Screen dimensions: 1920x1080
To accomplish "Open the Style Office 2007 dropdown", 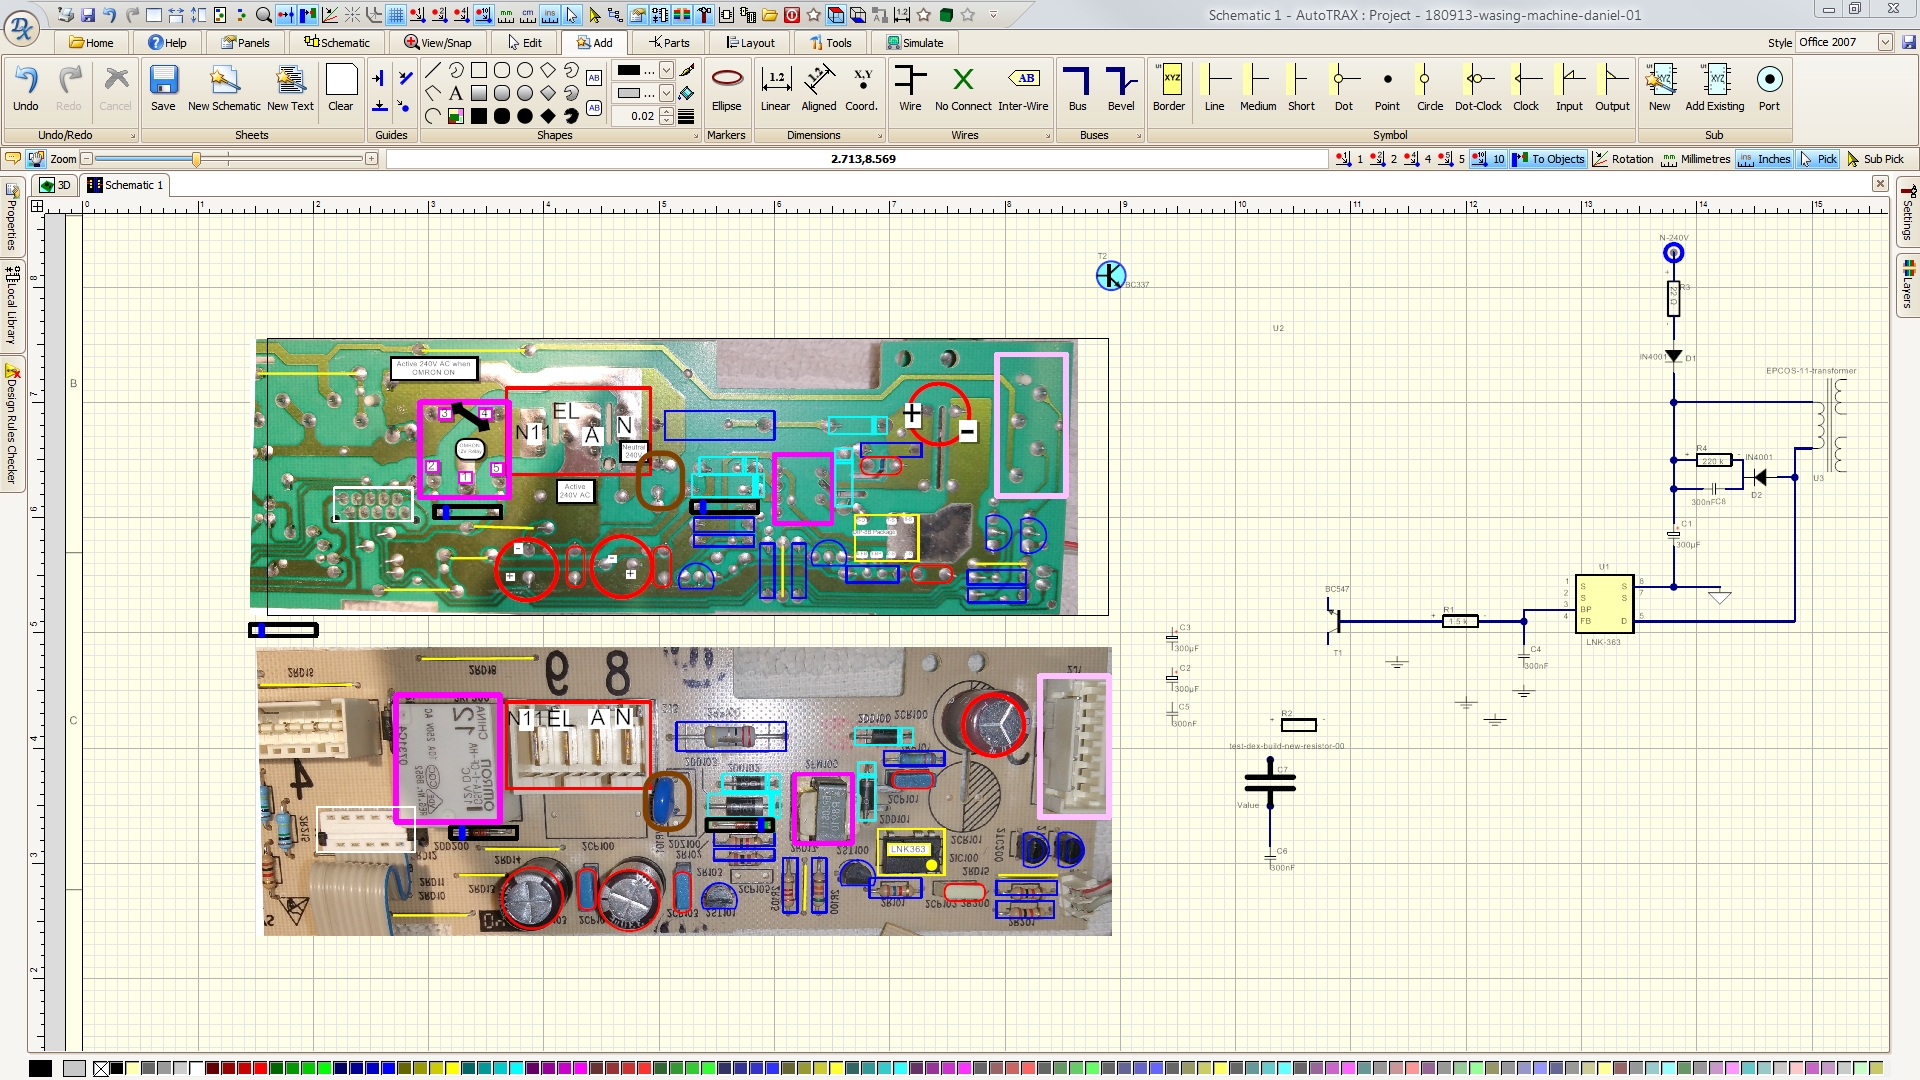I will [1884, 42].
